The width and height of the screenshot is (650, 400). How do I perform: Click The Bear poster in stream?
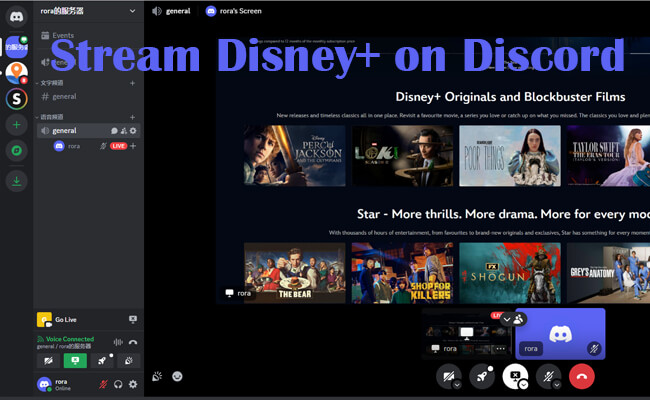tap(294, 273)
